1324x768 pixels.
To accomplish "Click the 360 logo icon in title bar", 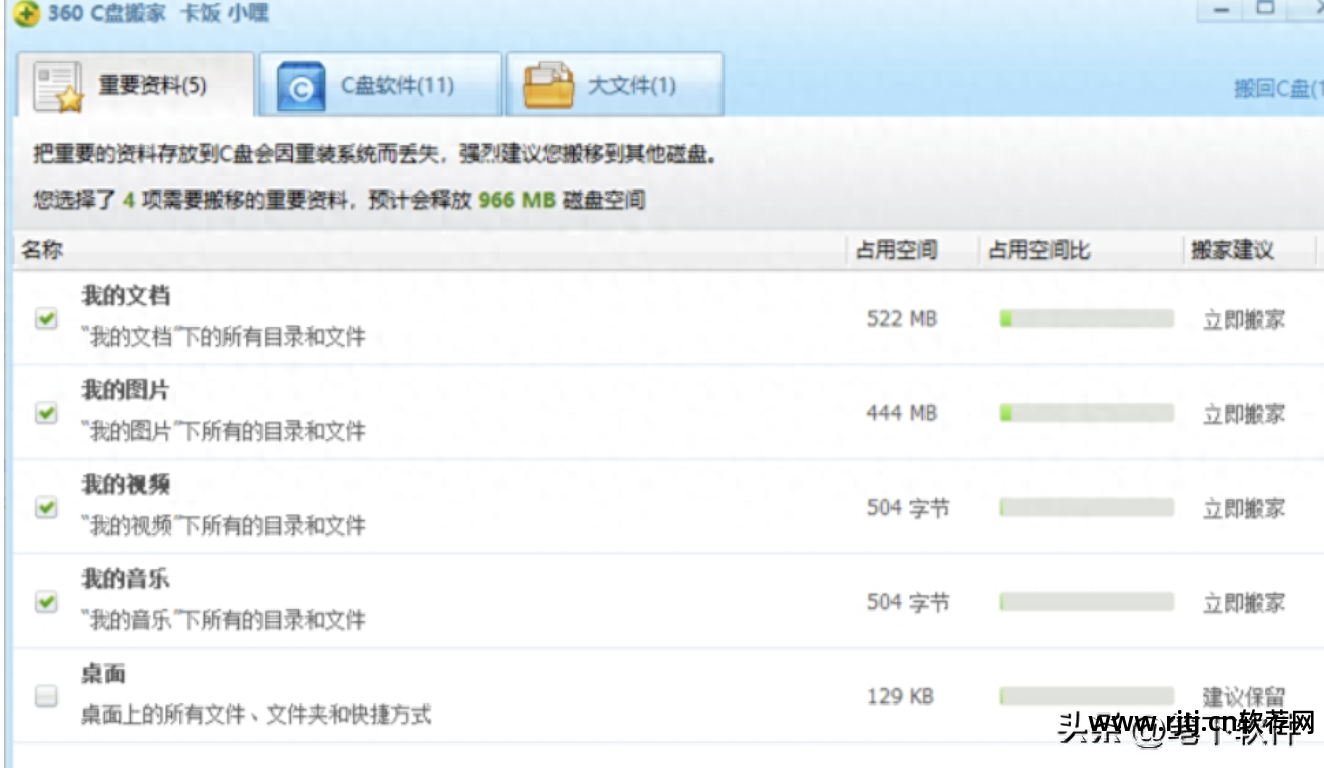I will coord(27,13).
